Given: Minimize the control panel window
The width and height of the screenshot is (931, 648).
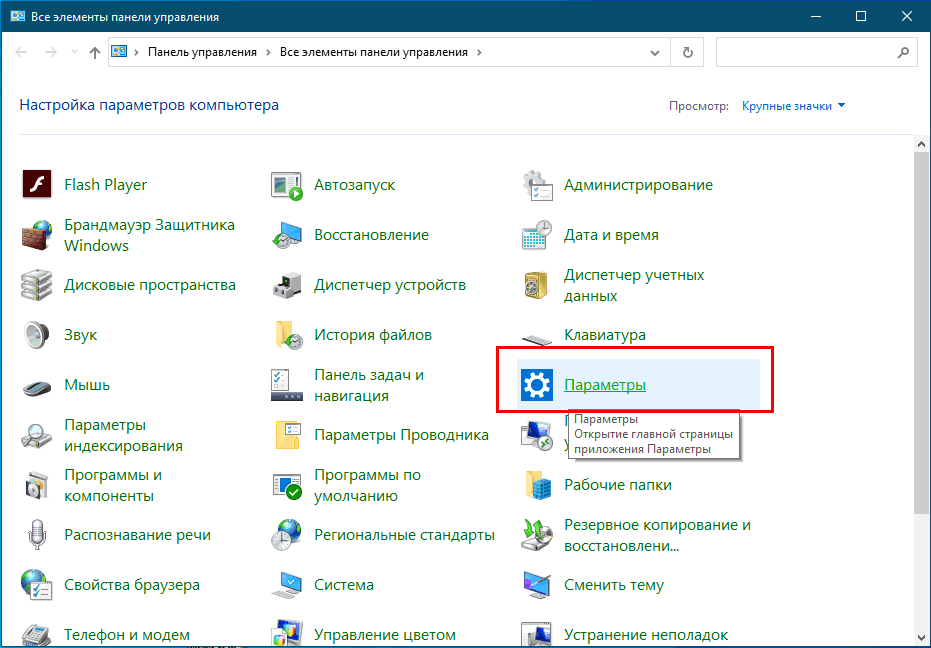Looking at the screenshot, I should click(815, 16).
